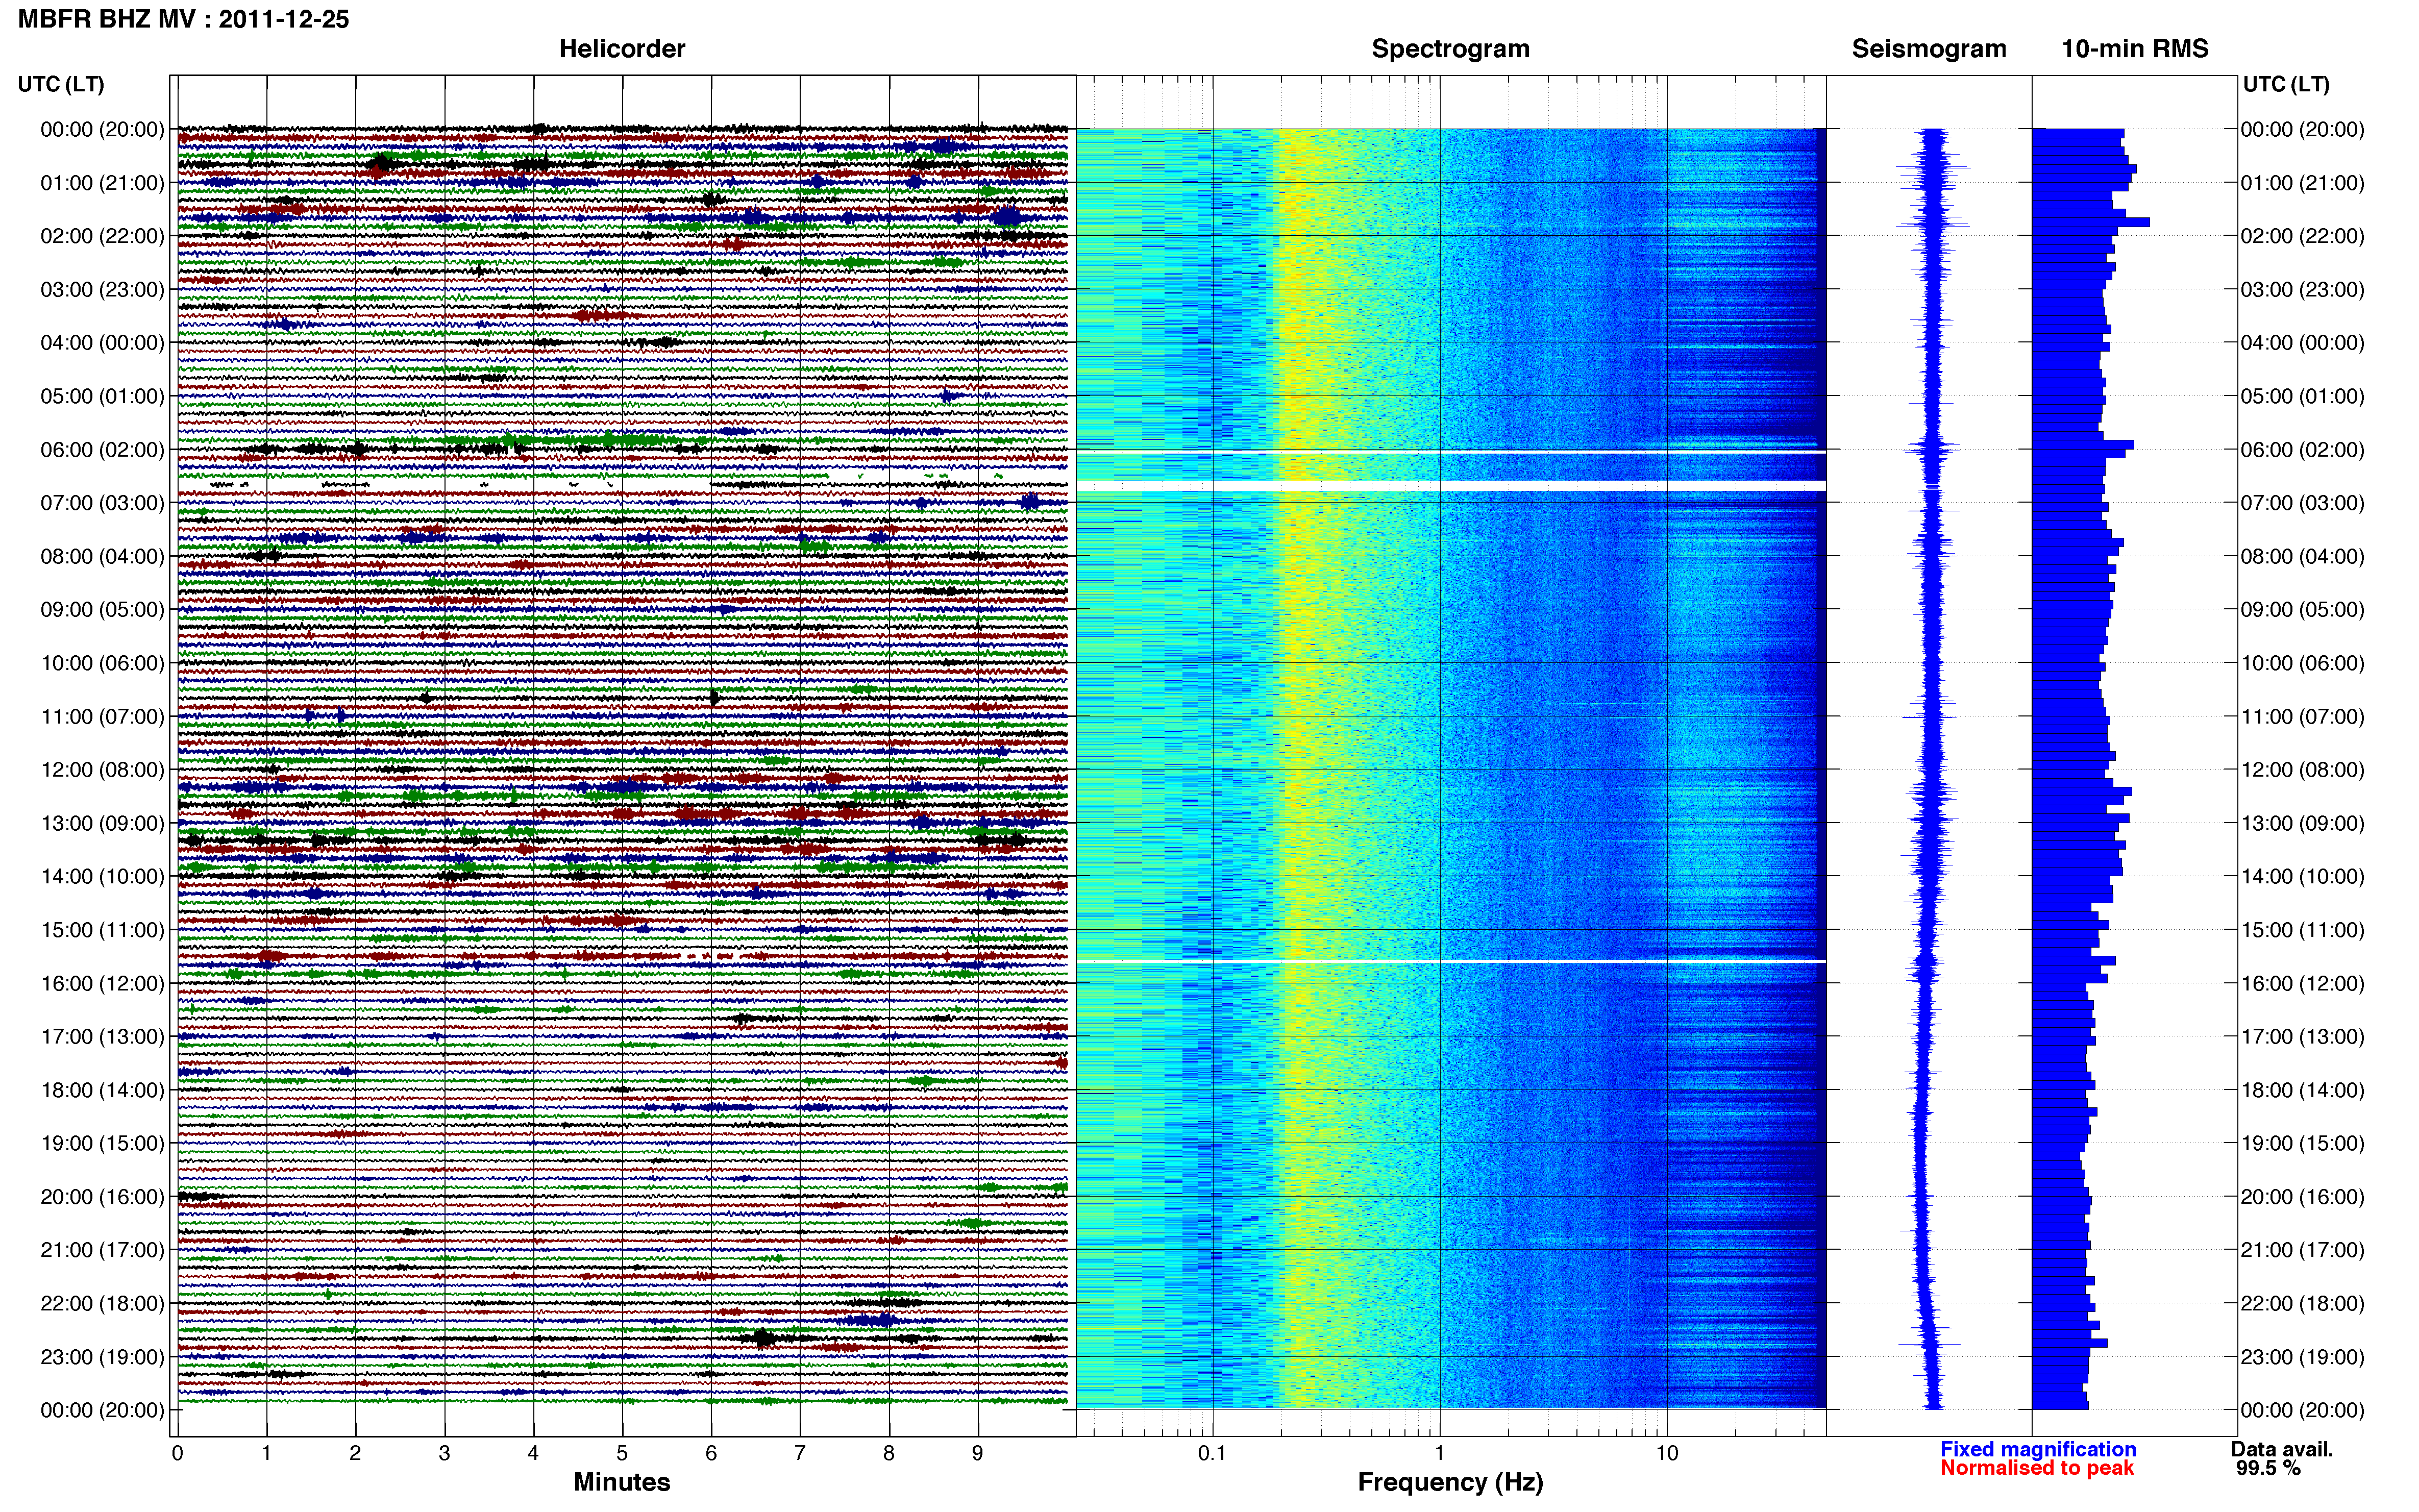2419x1512 pixels.
Task: Click Frequency axis tick 1
Action: click(1440, 1454)
